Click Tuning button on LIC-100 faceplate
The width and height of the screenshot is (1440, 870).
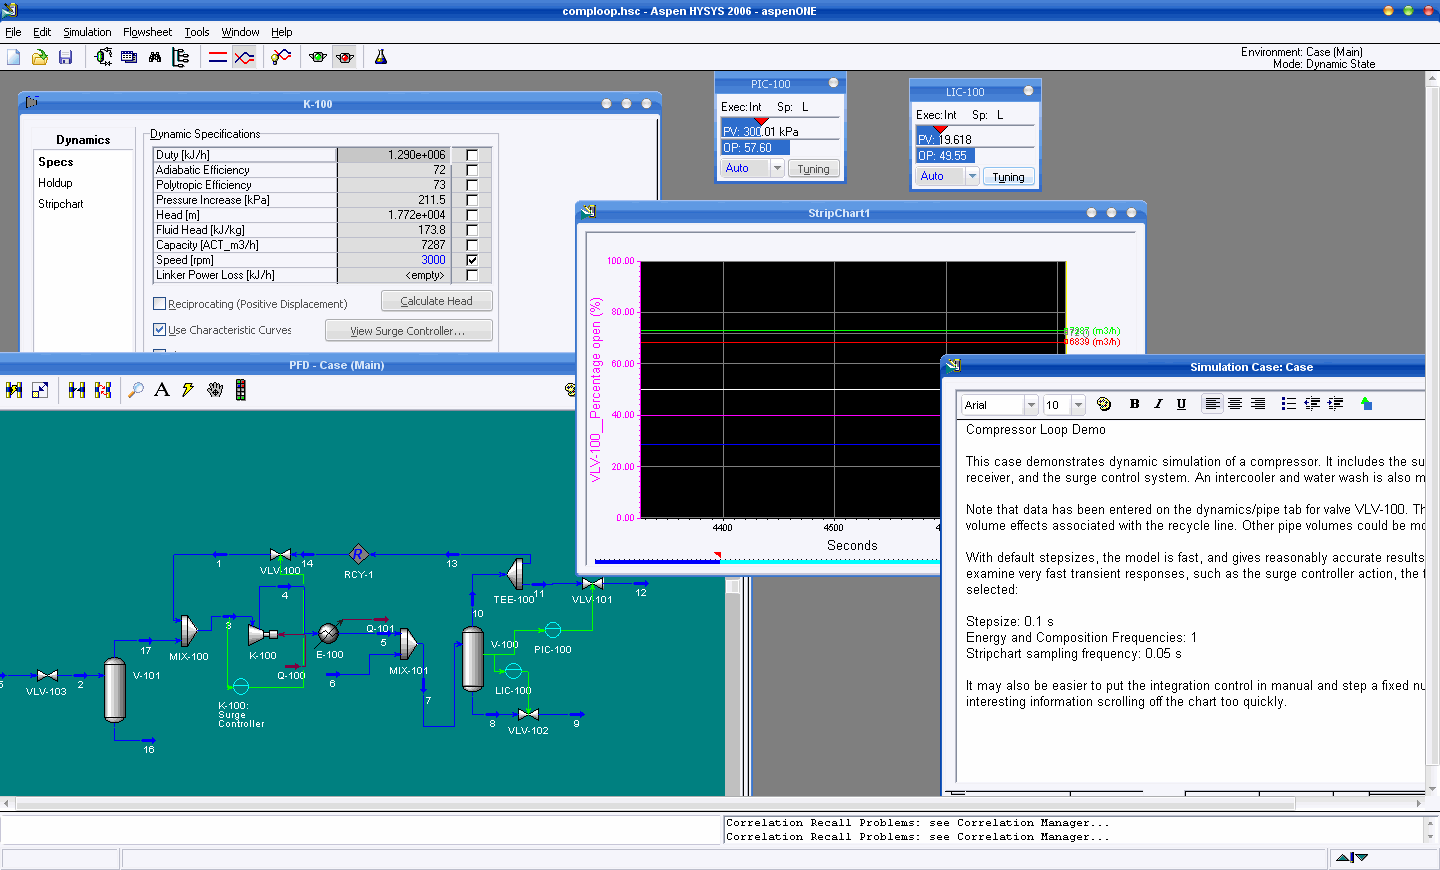tap(1008, 177)
